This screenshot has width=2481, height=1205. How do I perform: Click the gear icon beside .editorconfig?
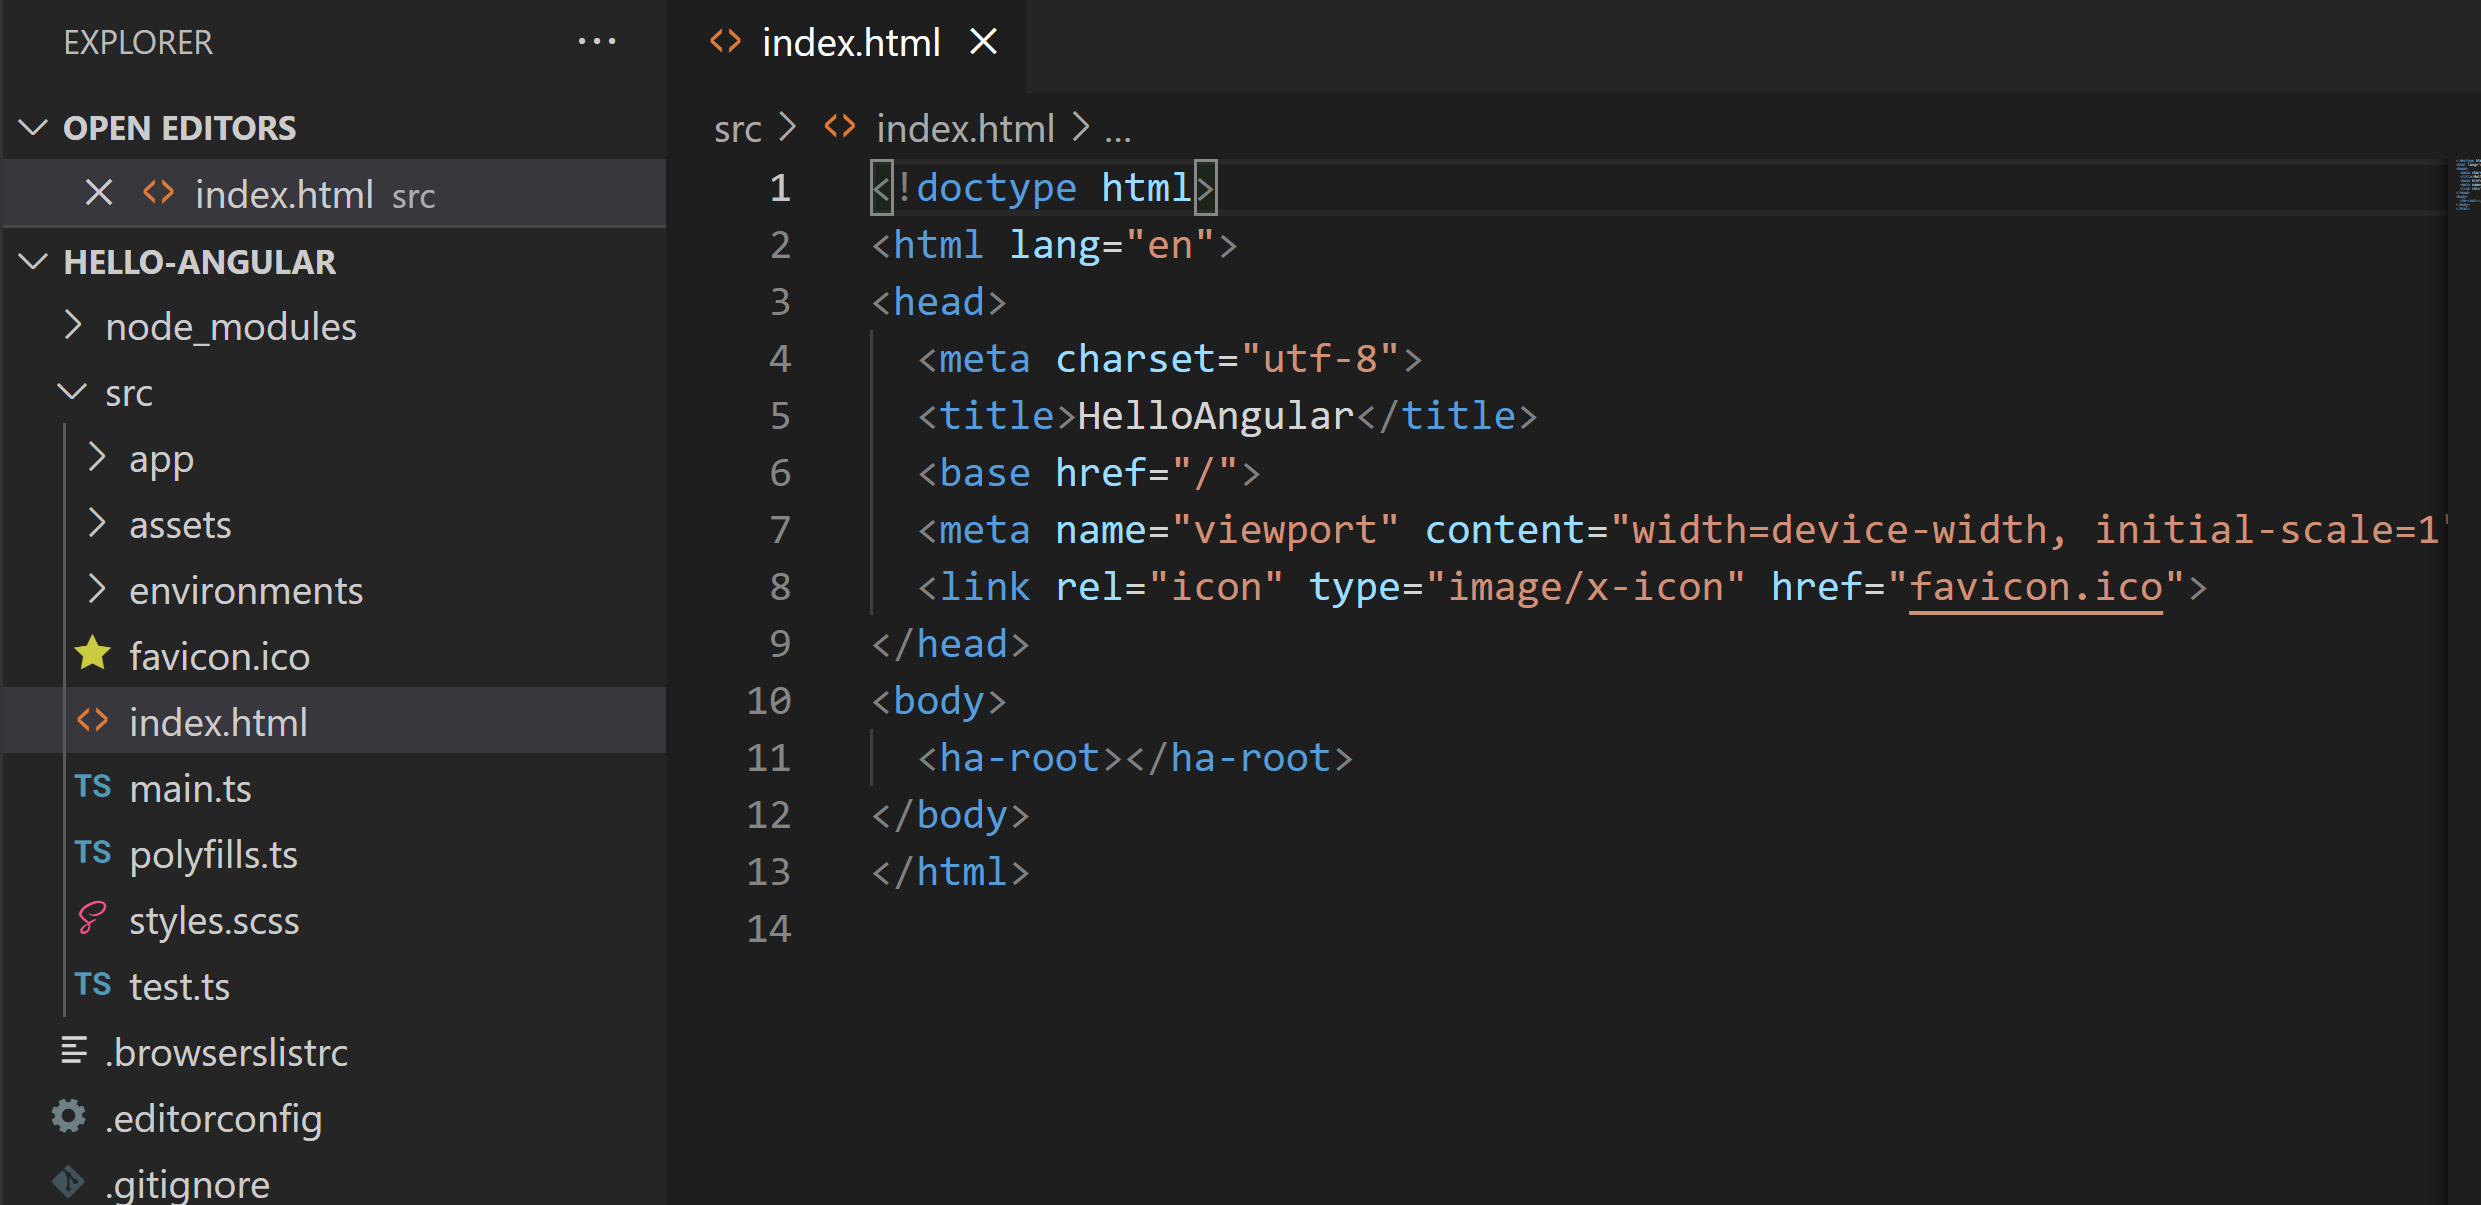coord(69,1117)
